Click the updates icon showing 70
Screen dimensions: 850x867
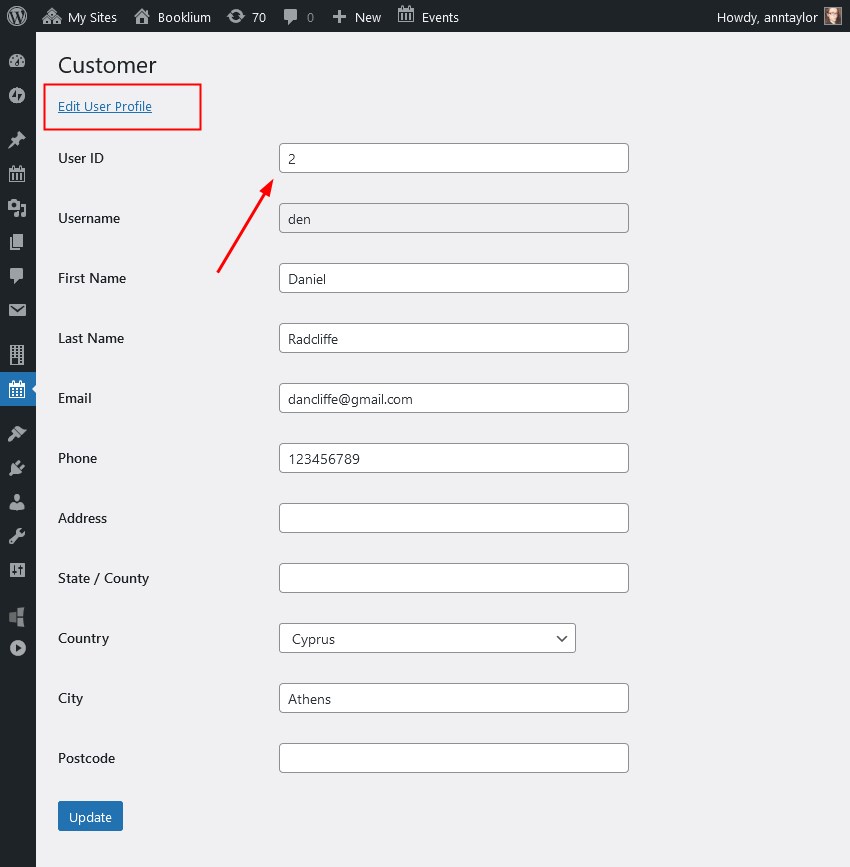coord(247,17)
